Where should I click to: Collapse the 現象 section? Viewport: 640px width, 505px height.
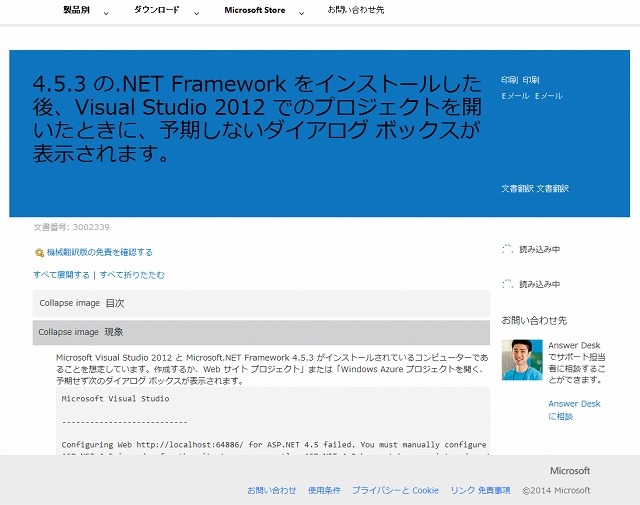point(261,332)
